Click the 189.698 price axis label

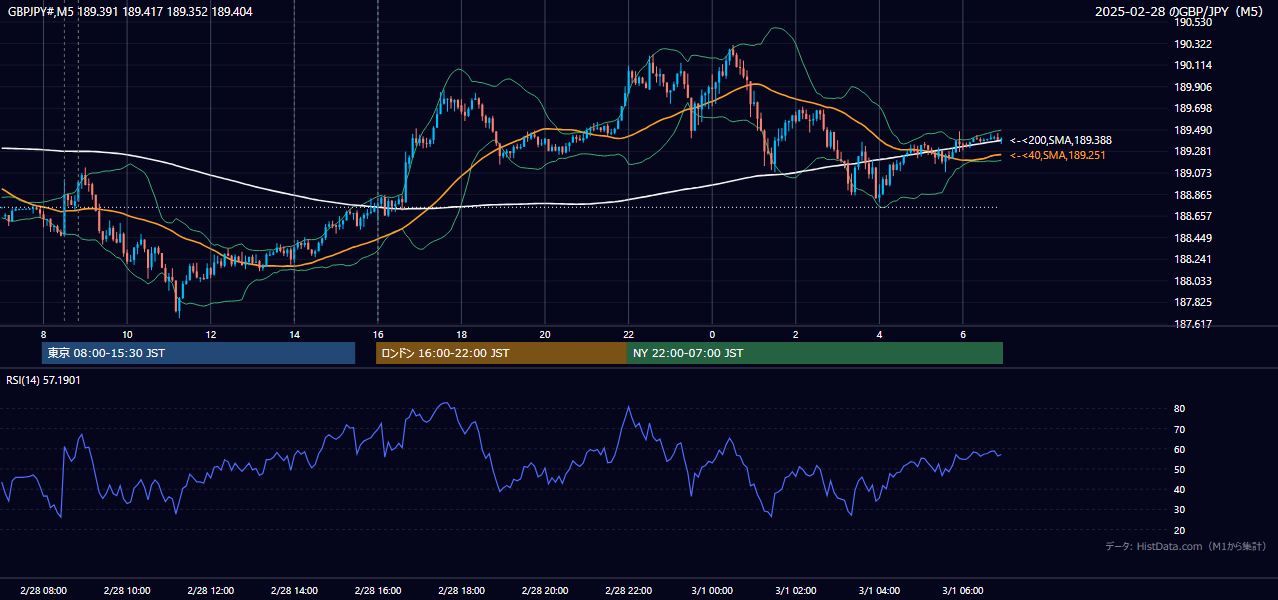(1195, 108)
